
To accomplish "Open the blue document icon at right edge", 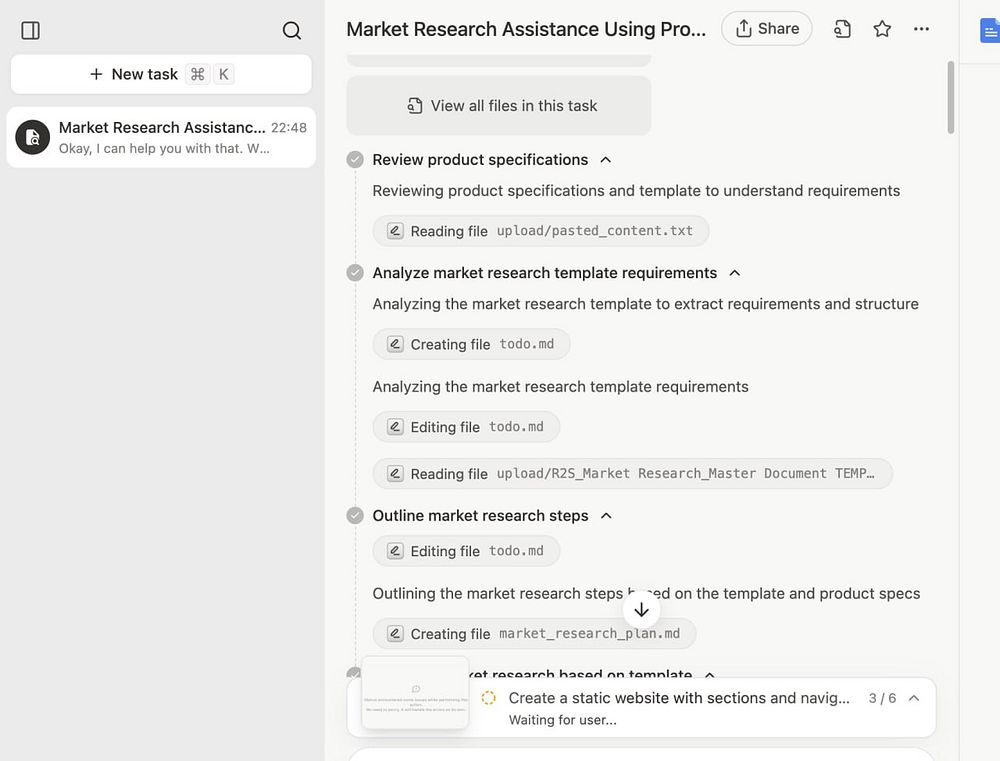I will (x=989, y=31).
